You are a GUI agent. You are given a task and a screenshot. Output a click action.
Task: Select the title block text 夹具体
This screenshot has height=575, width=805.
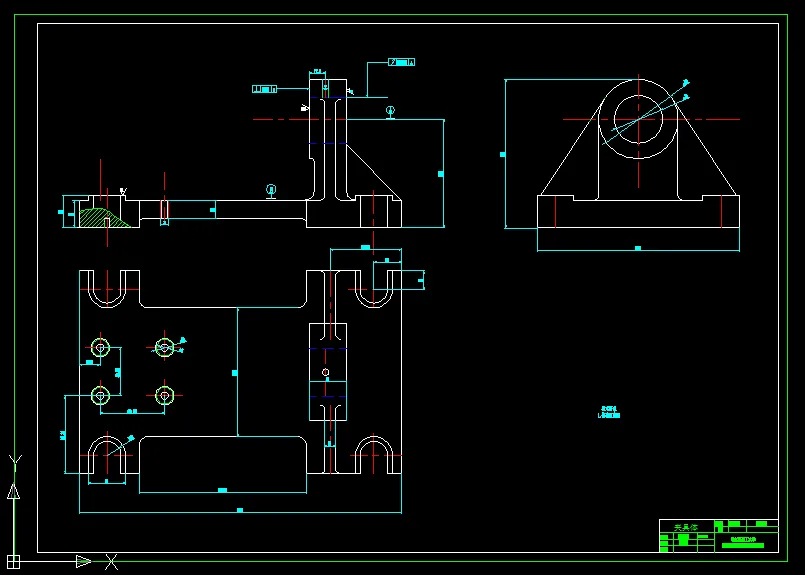686,527
